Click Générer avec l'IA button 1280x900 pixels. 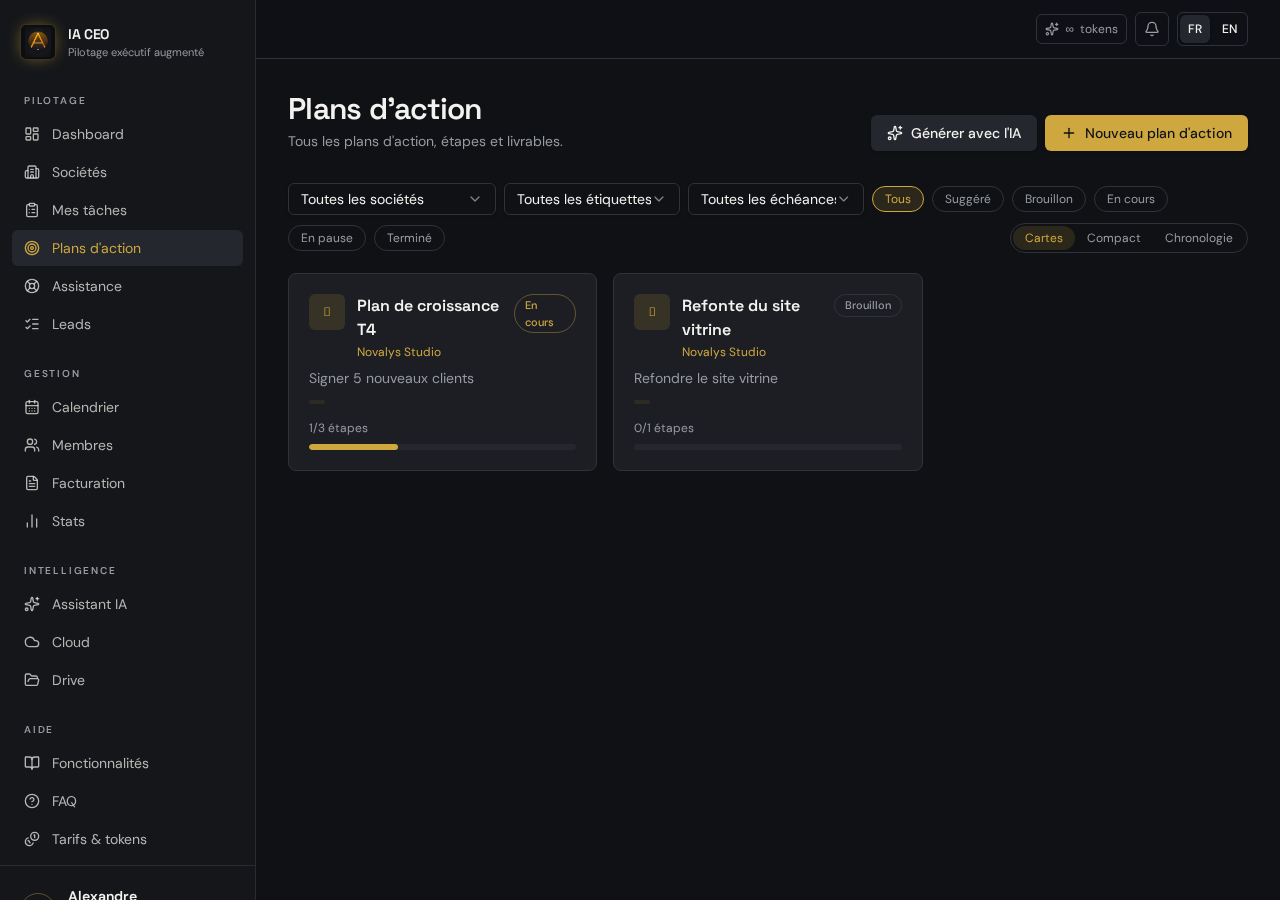(954, 133)
